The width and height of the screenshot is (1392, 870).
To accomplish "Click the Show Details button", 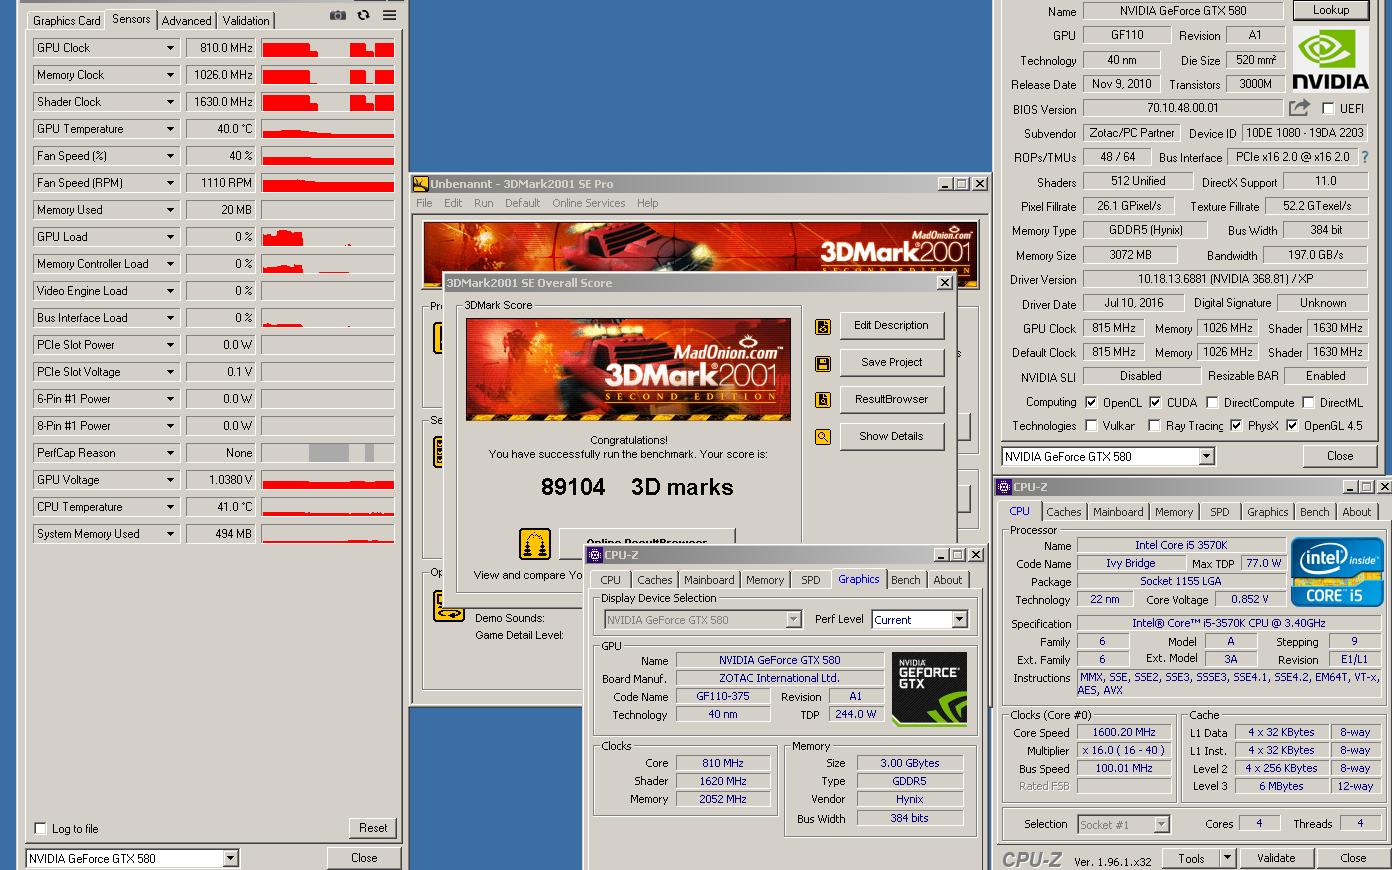I will click(891, 436).
